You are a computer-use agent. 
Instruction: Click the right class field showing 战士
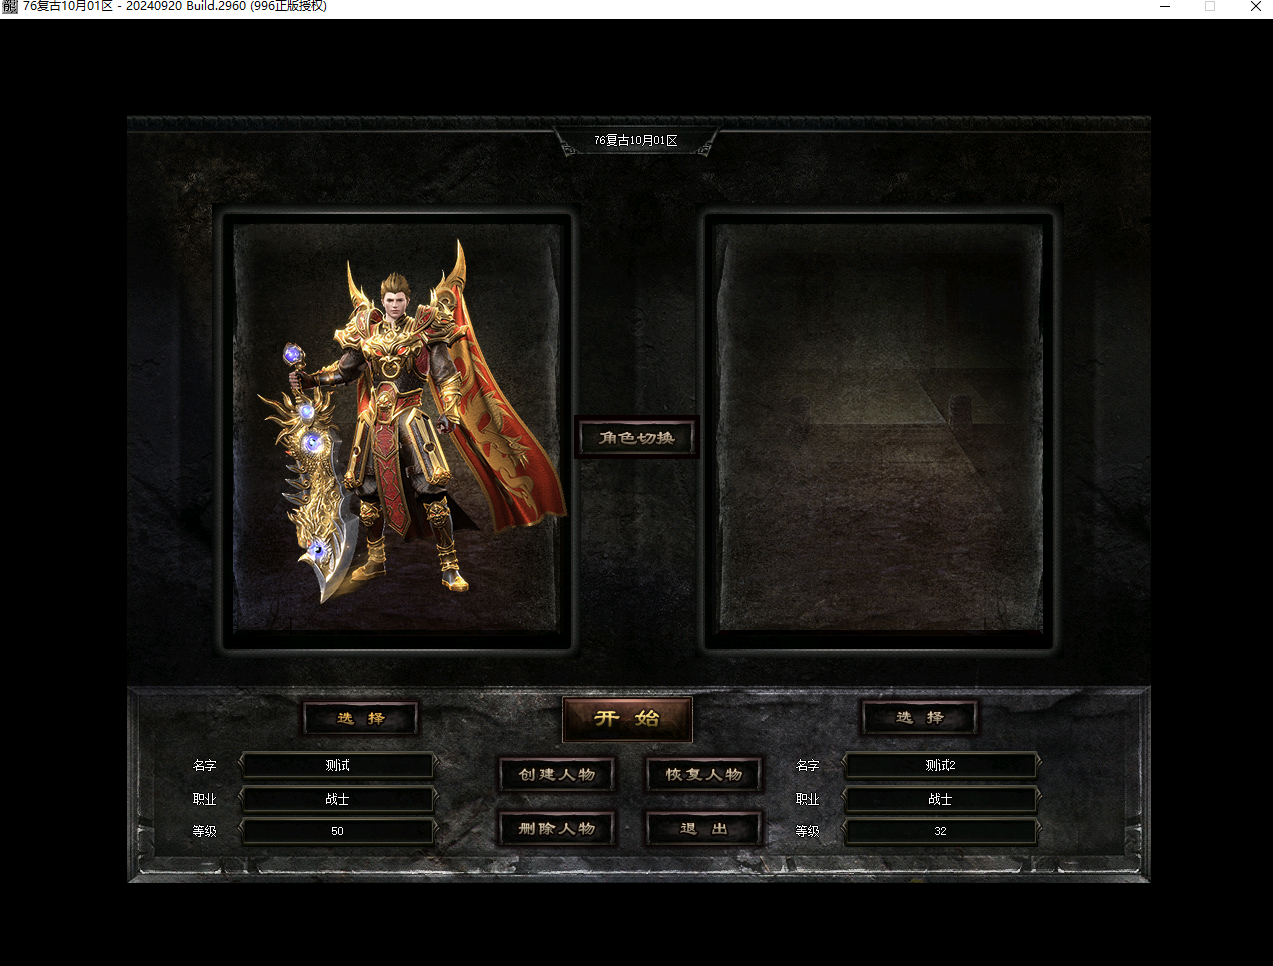[940, 800]
